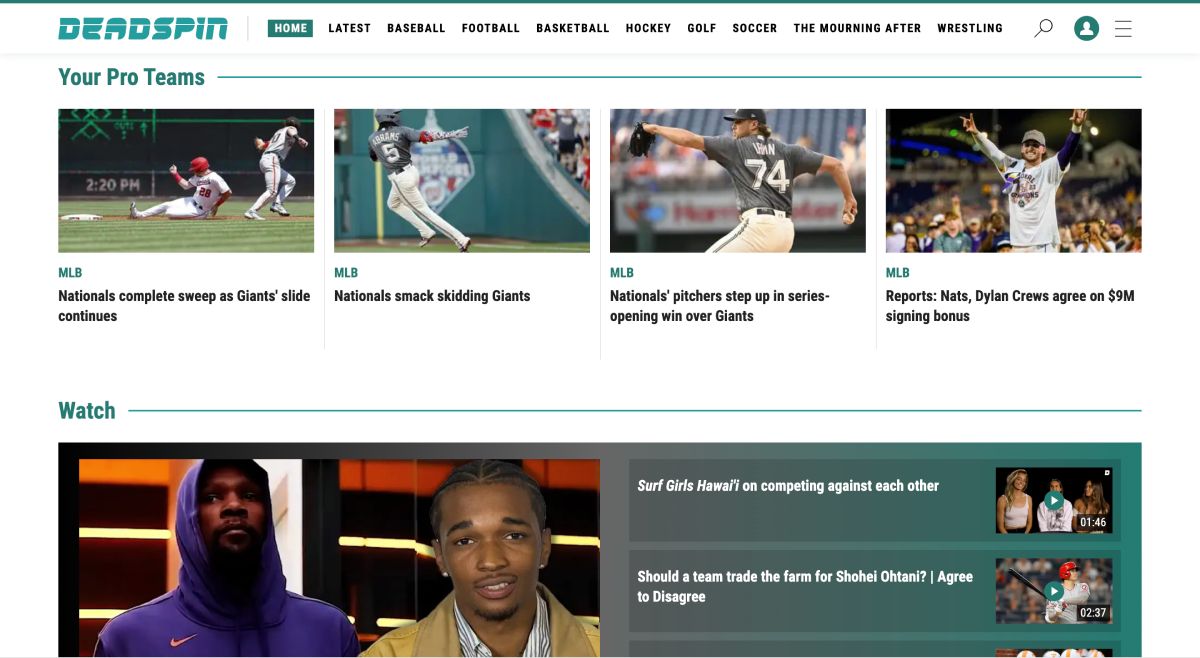Viewport: 1200px width, 658px height.
Task: Open the WRESTLING section
Action: [x=970, y=28]
